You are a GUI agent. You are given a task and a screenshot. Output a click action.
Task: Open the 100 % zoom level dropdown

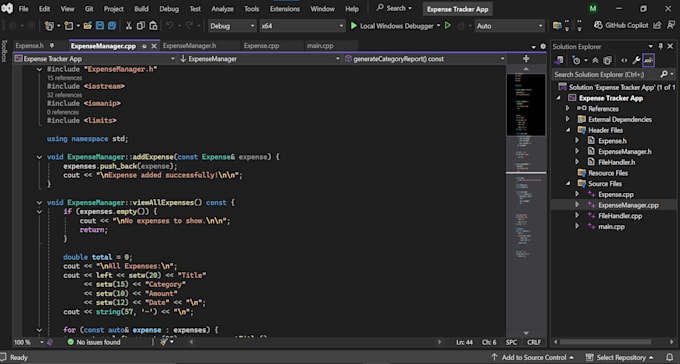(29, 342)
